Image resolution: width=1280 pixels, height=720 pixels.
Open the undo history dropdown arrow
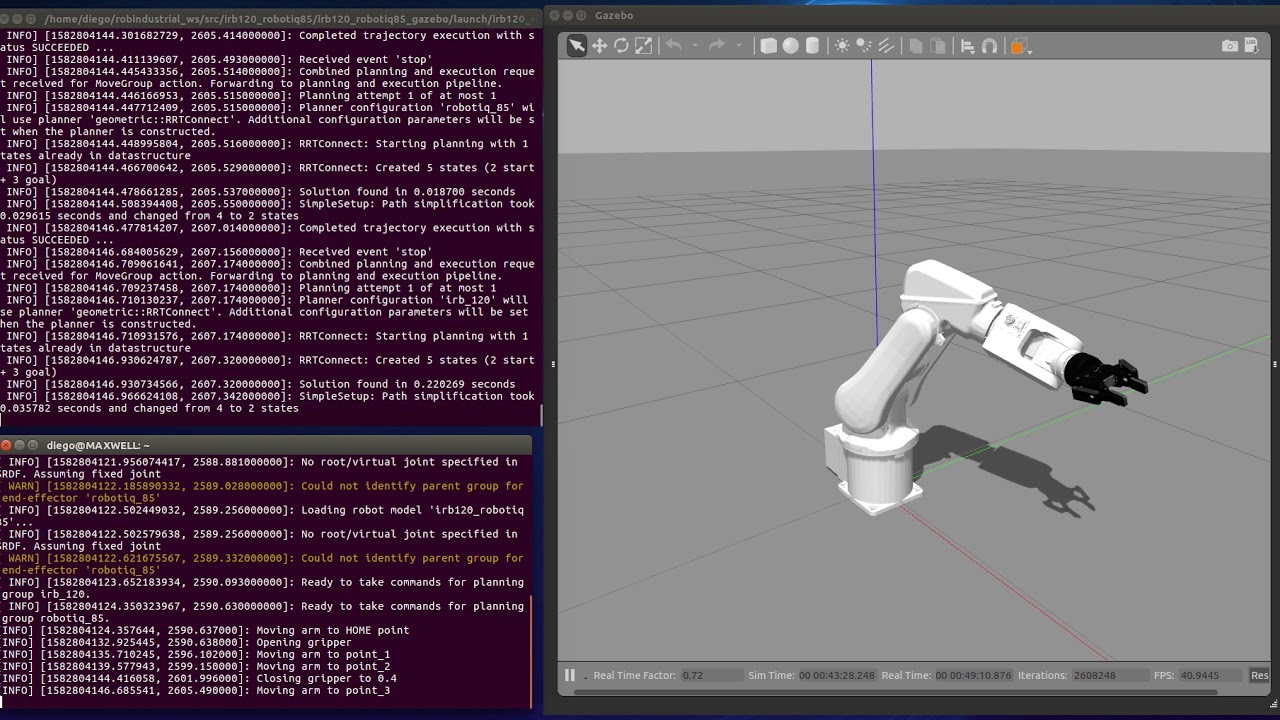point(695,46)
